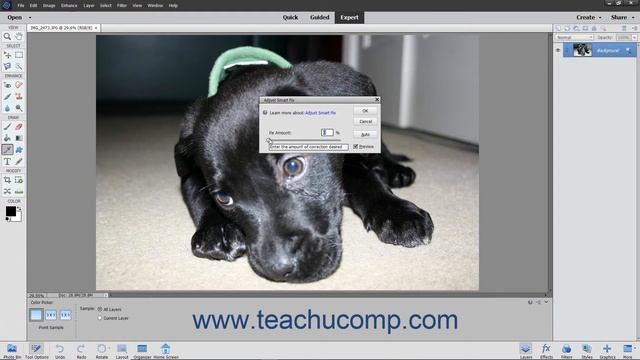Expand the Rotate options arrow

[109, 348]
